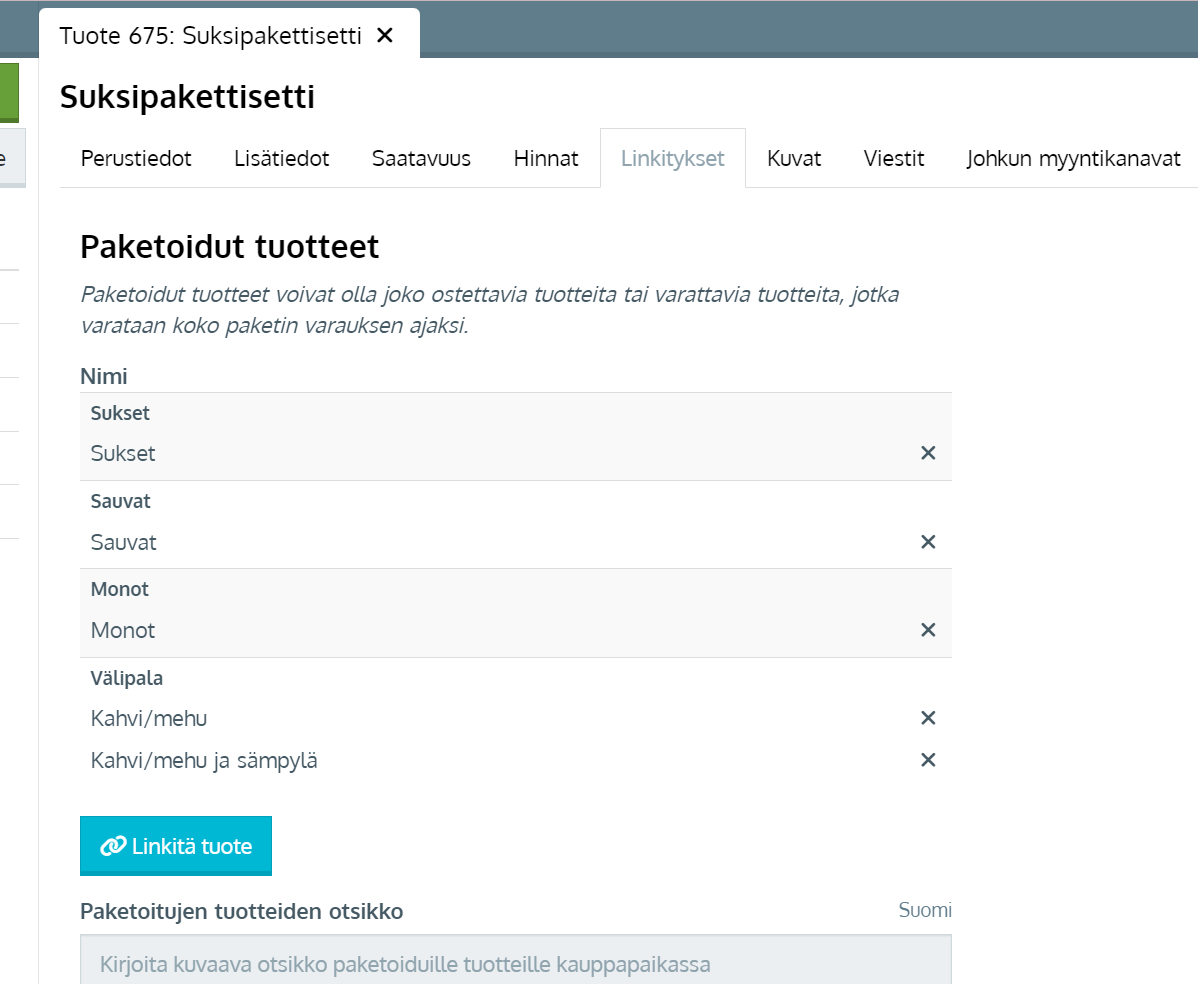Click the packaged products title input field

point(515,964)
